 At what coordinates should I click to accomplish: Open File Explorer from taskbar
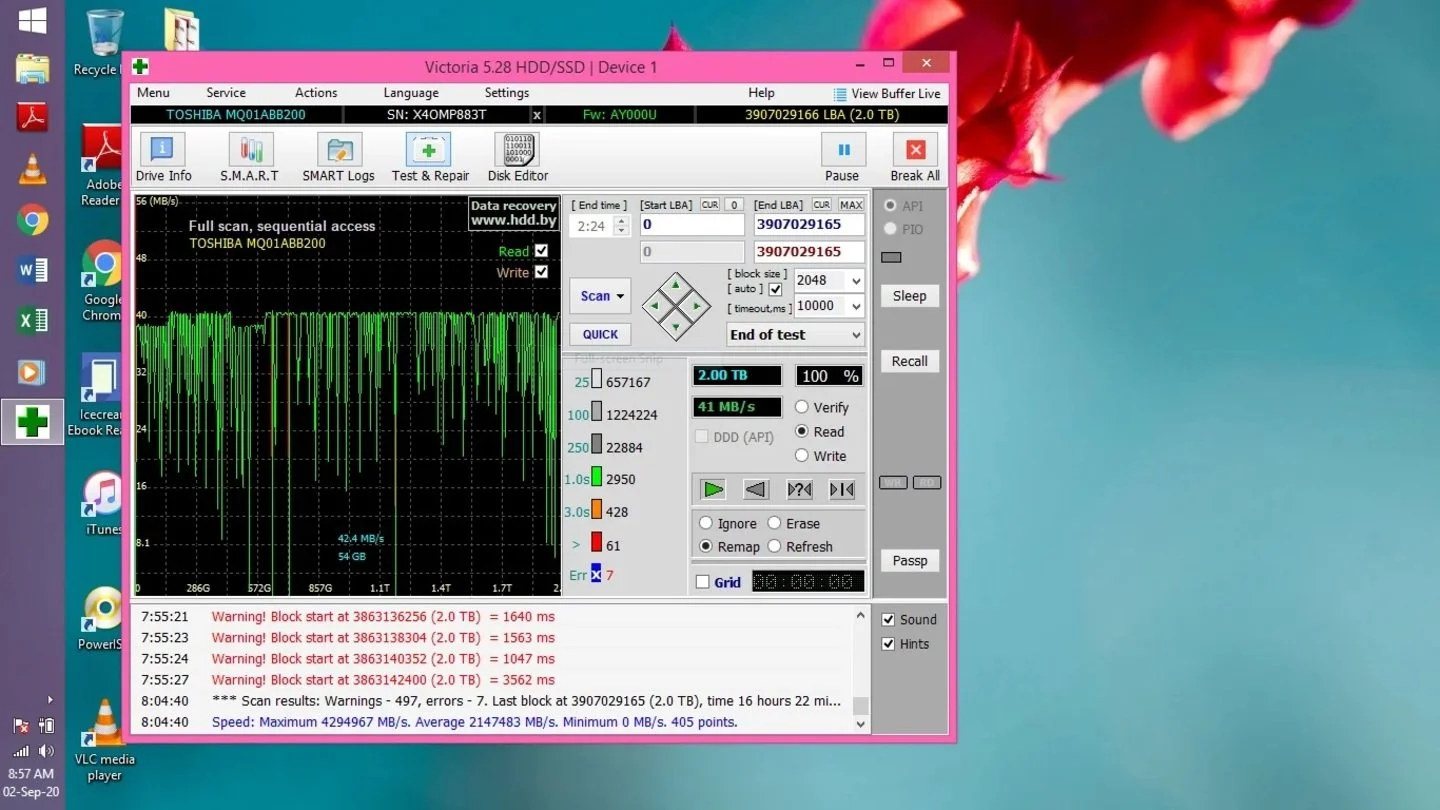coord(32,69)
